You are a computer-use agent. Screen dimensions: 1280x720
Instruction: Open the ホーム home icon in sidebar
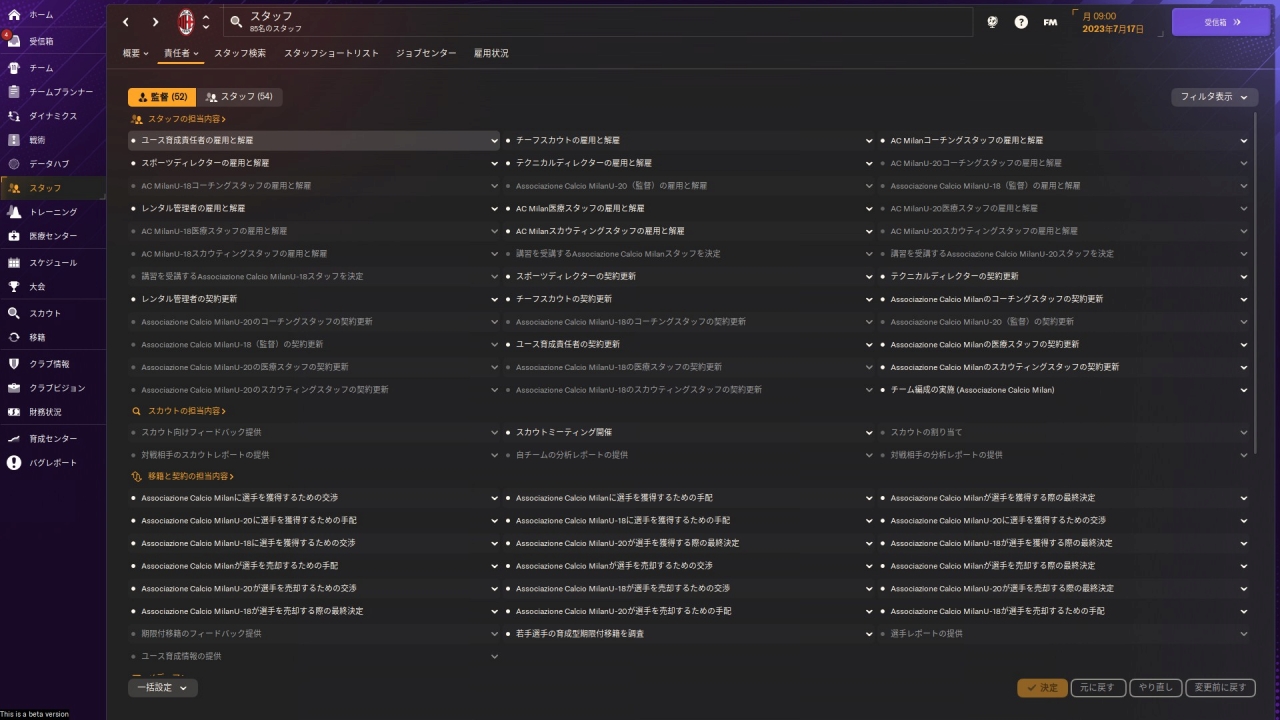pyautogui.click(x=14, y=15)
